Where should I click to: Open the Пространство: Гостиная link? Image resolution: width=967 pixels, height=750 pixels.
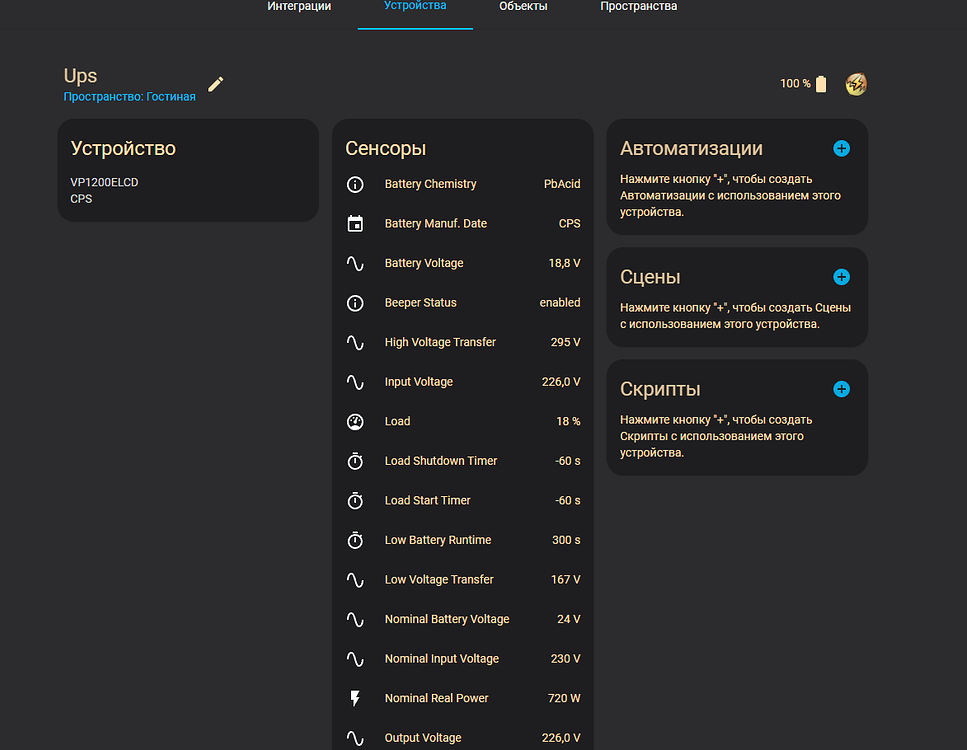point(130,96)
